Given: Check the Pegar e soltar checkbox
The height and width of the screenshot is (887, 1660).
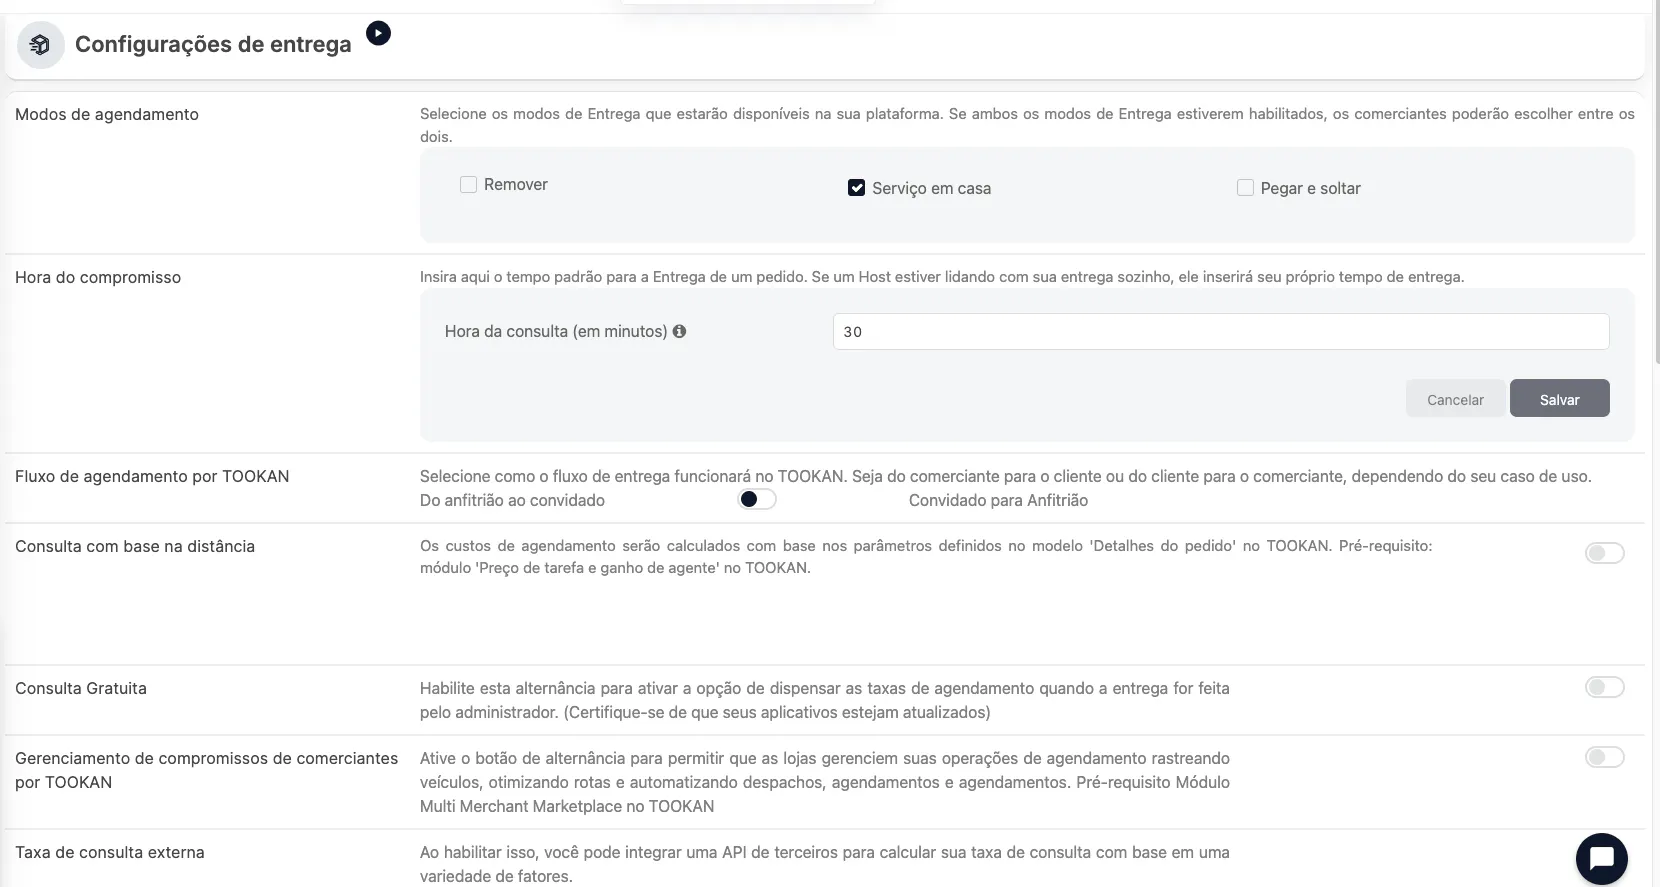Looking at the screenshot, I should [x=1245, y=188].
